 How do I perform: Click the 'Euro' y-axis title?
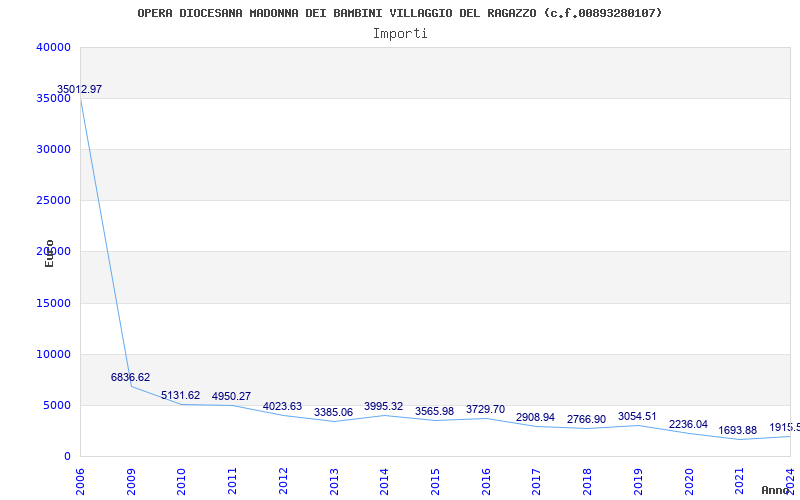(x=49, y=254)
